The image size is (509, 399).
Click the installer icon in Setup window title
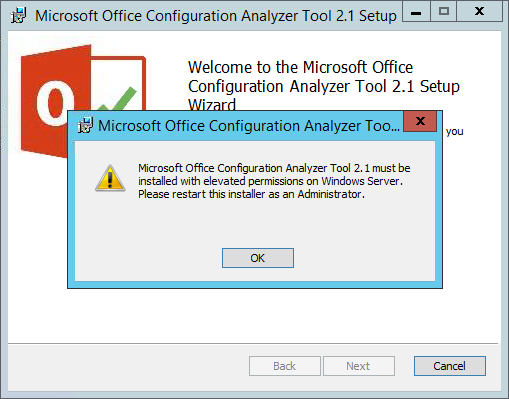18,15
